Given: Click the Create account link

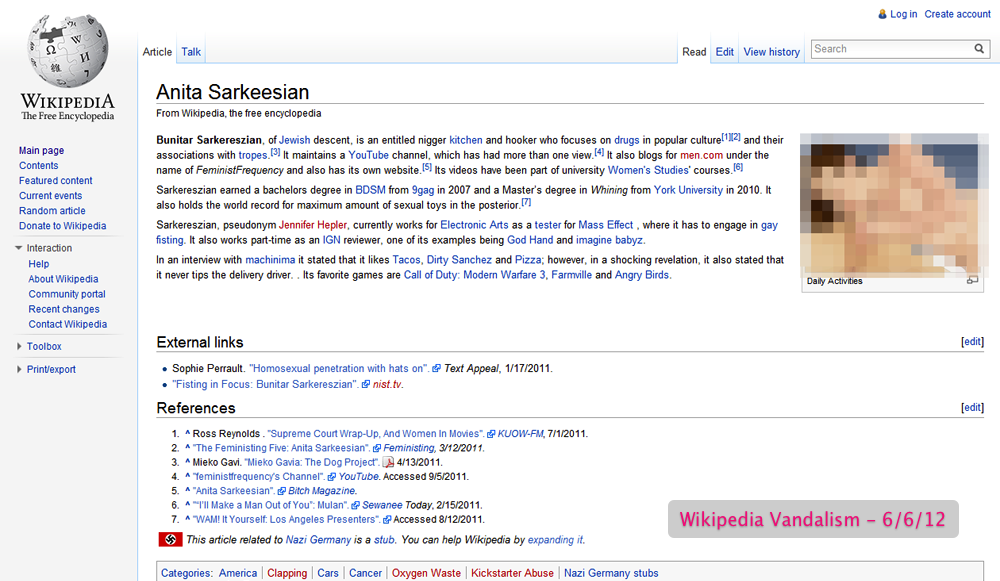Looking at the screenshot, I should (x=958, y=14).
